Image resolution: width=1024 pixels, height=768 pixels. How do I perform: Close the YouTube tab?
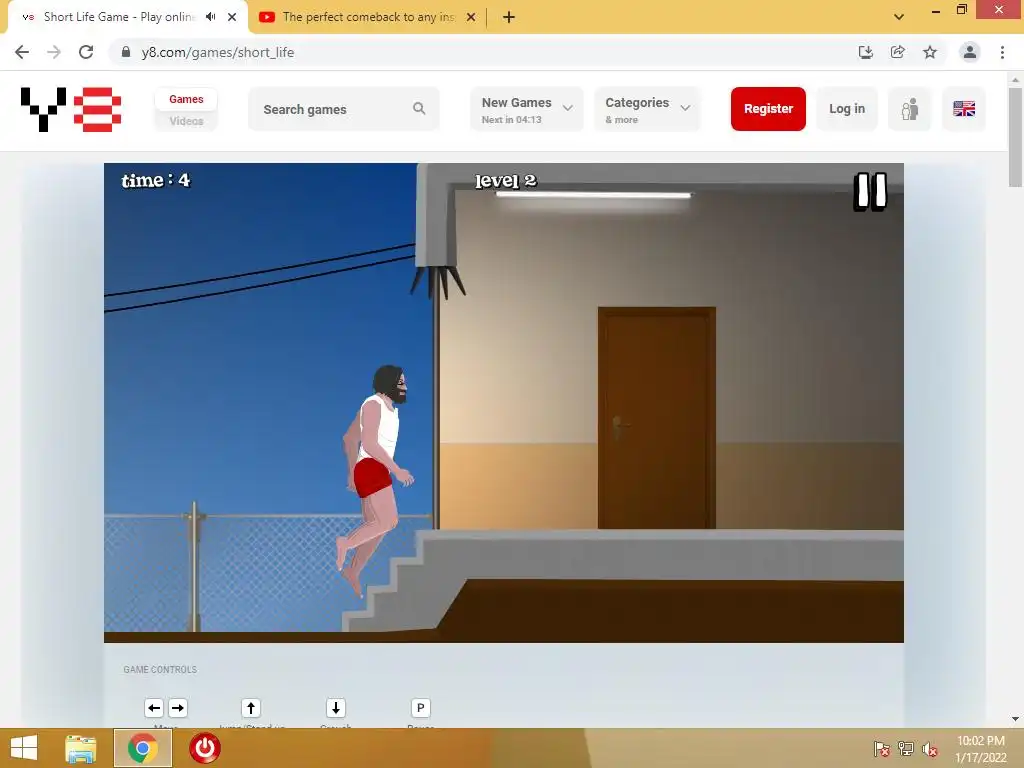(471, 17)
